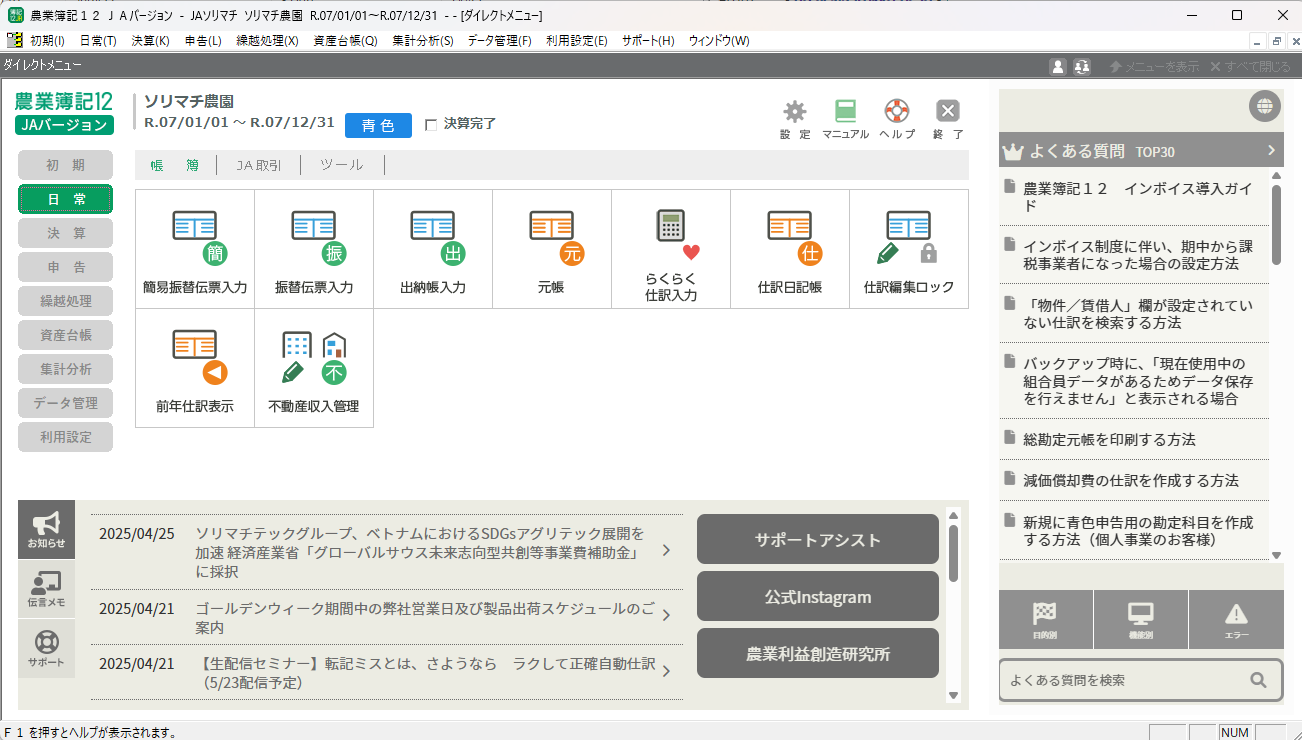
Task: Open the ウィンドウ(W) menu
Action: point(718,41)
